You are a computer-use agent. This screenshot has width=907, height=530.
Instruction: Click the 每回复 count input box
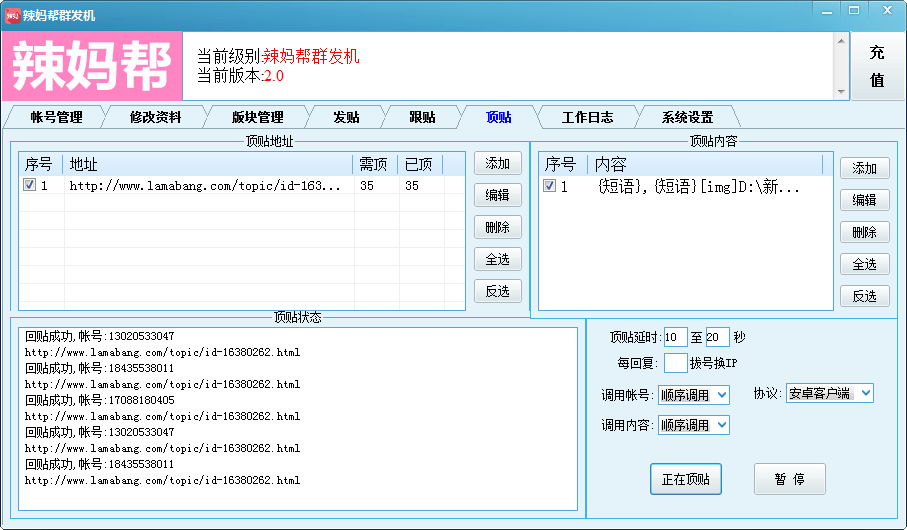click(x=675, y=362)
